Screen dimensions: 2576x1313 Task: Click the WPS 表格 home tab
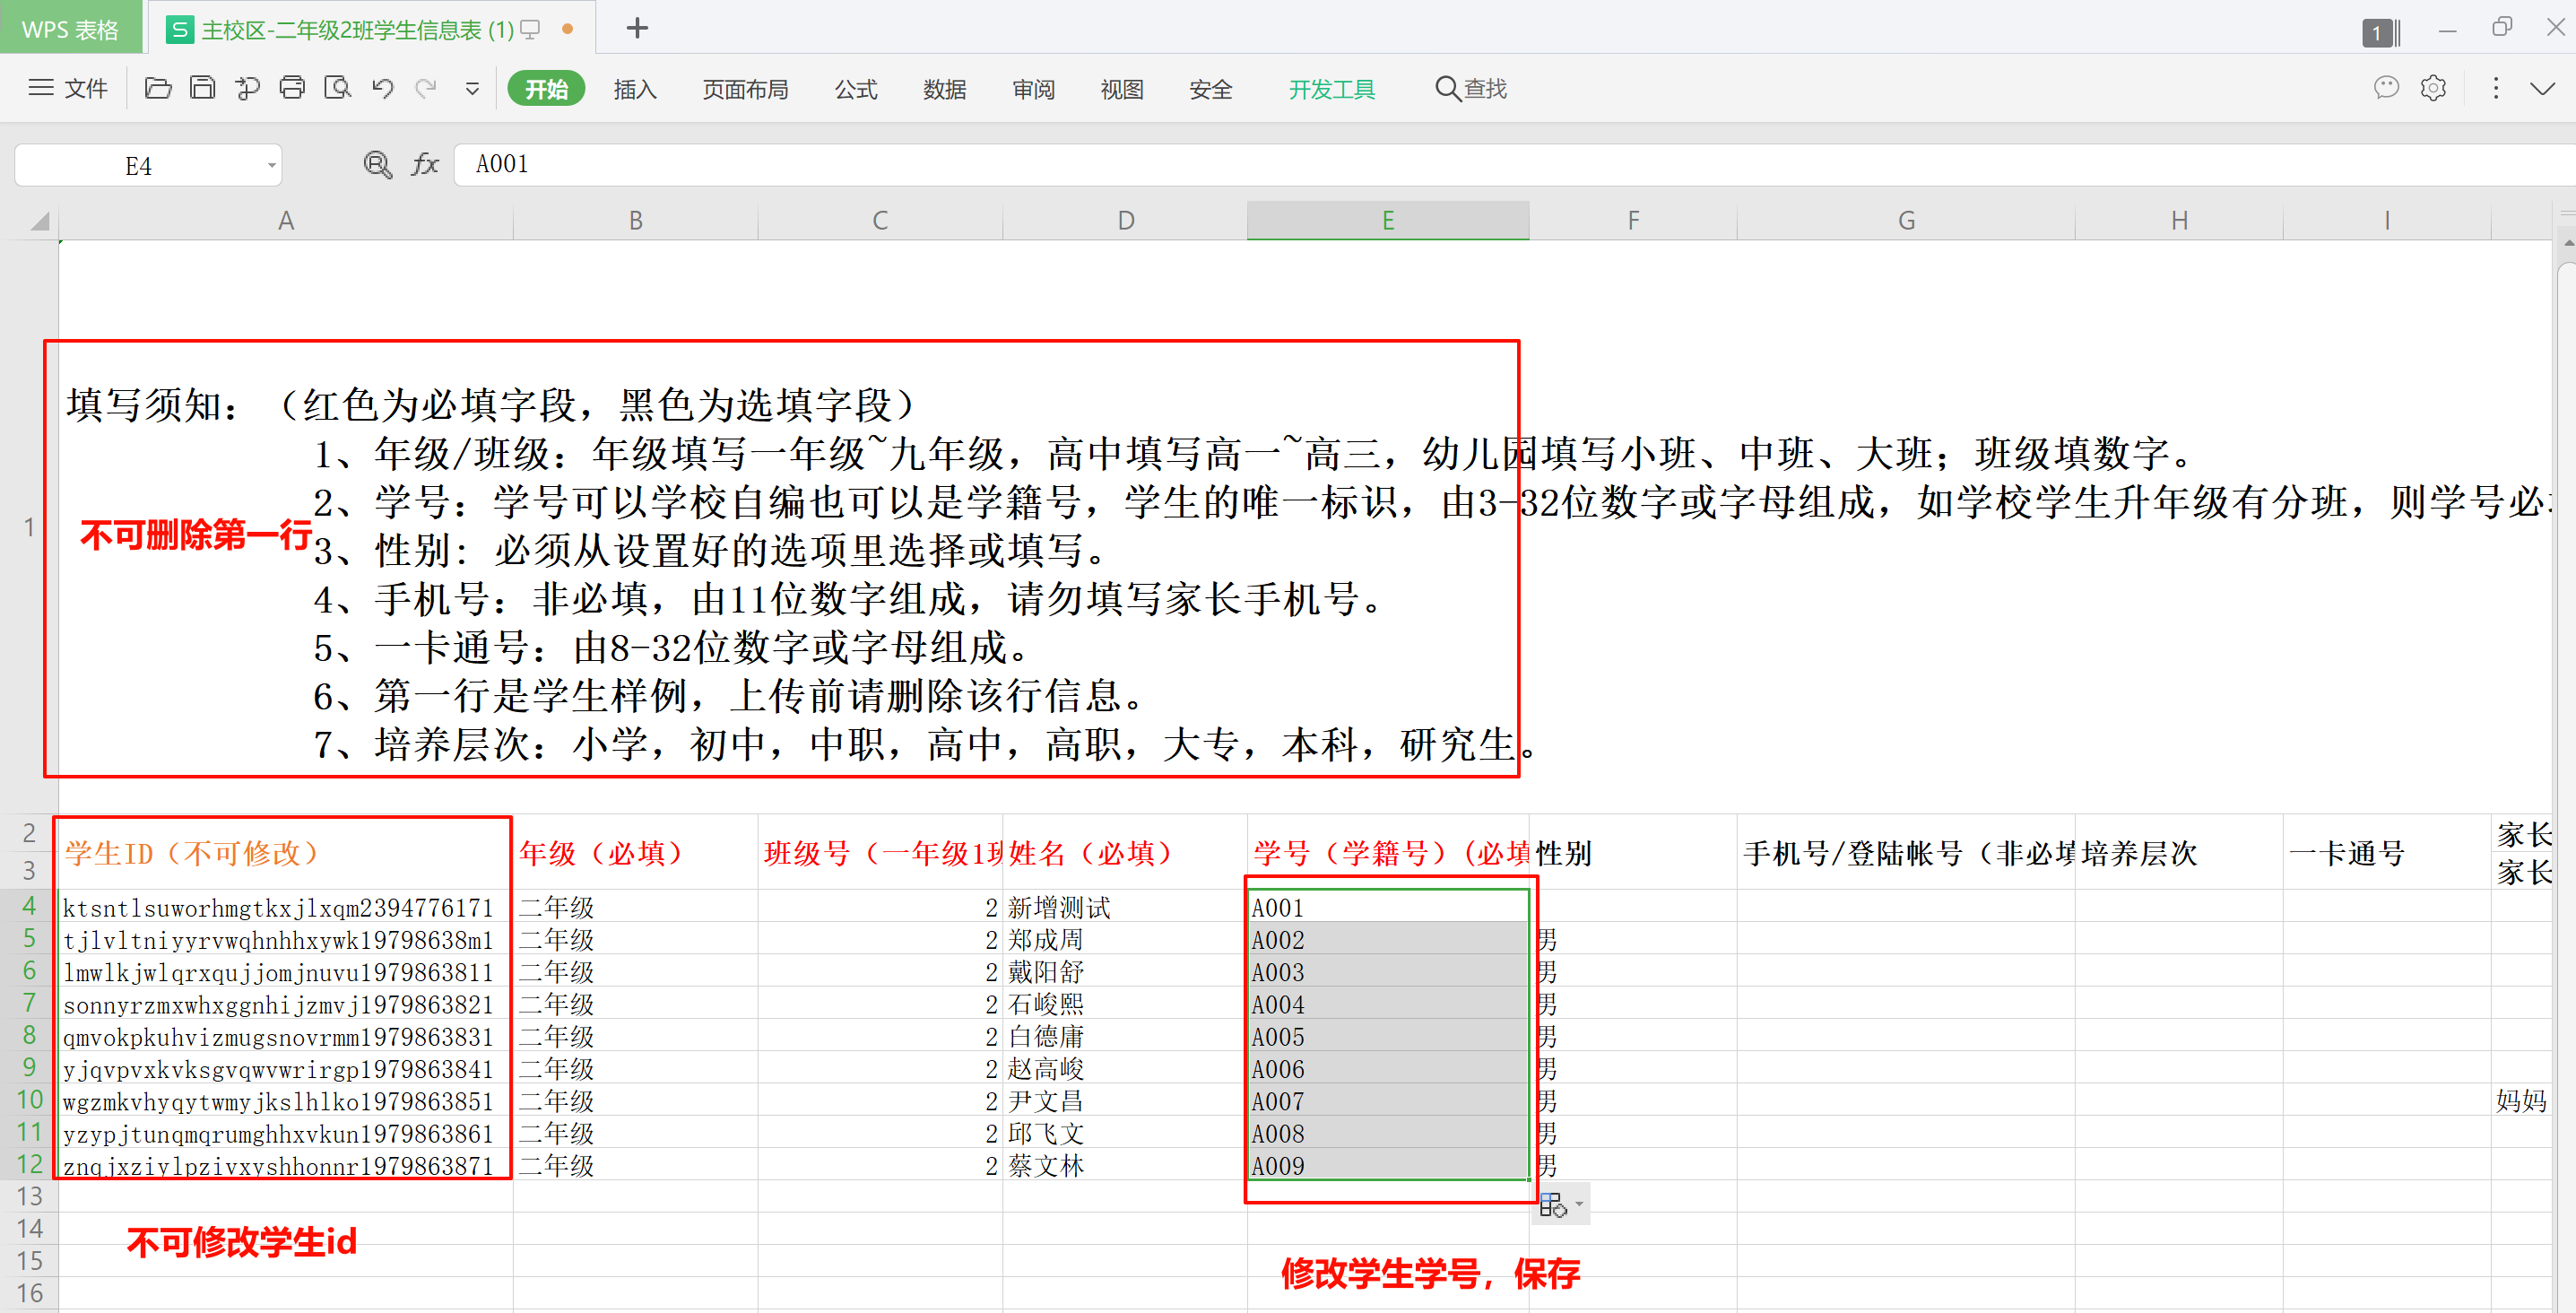(x=70, y=29)
